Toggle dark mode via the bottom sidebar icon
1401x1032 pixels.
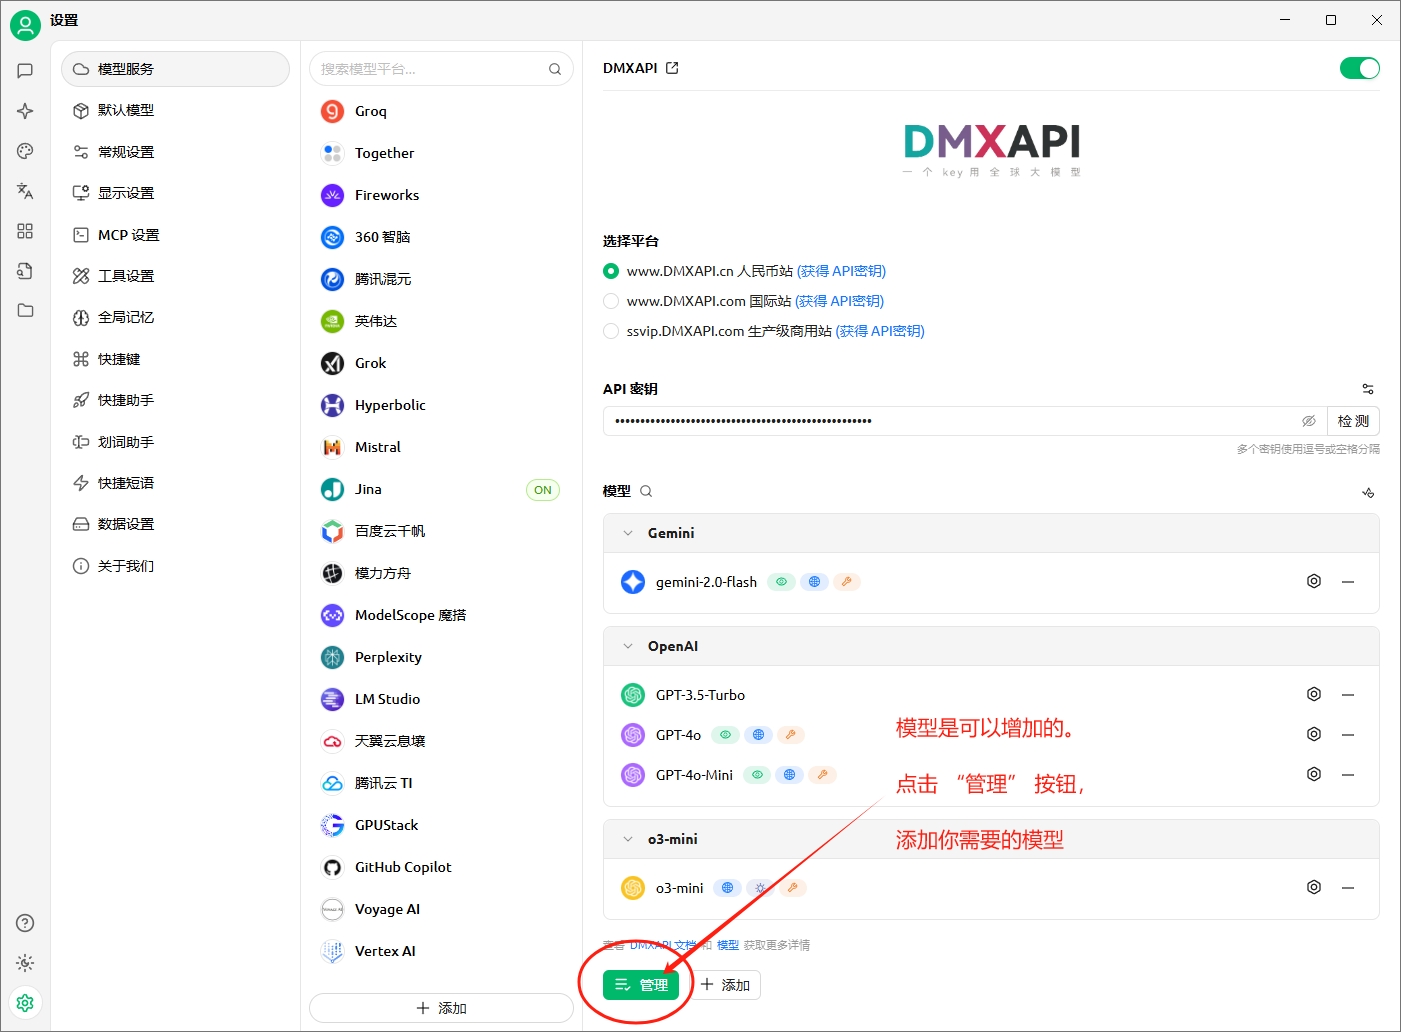25,963
